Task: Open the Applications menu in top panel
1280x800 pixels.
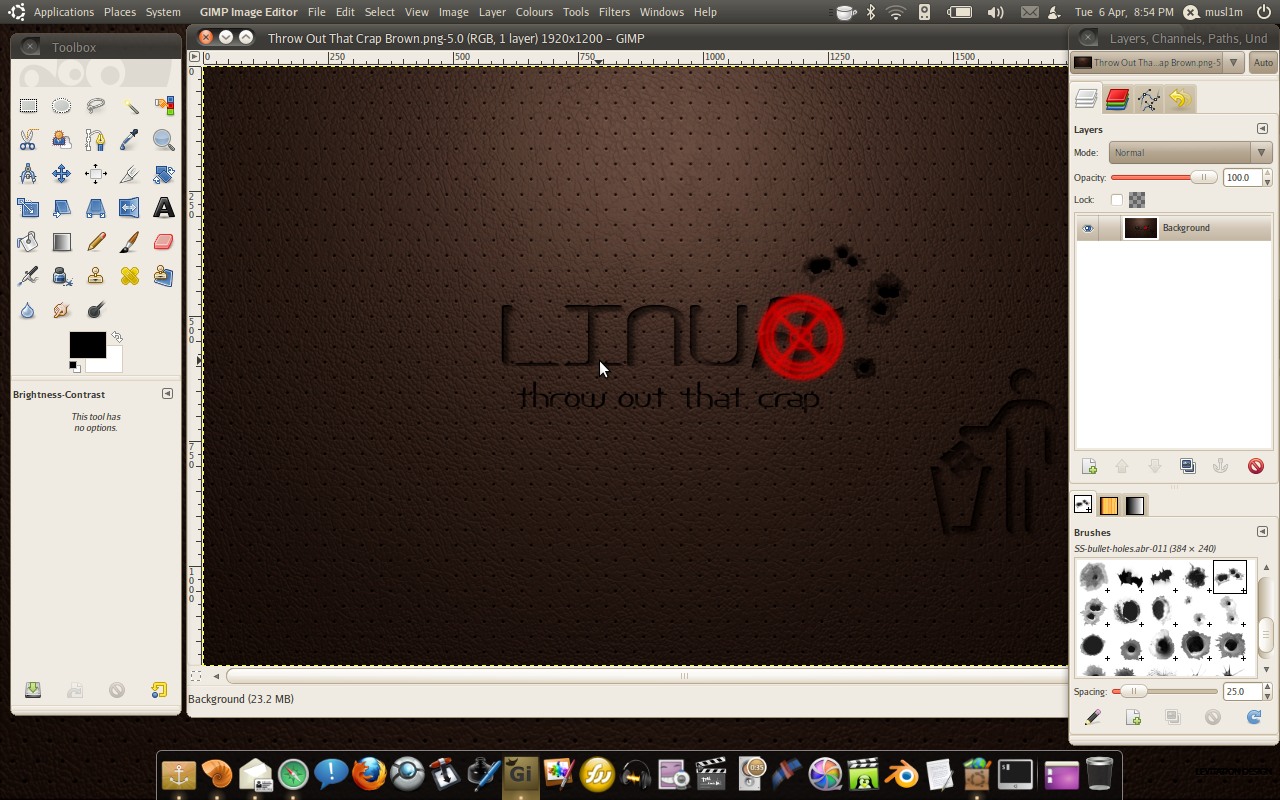Action: click(64, 12)
